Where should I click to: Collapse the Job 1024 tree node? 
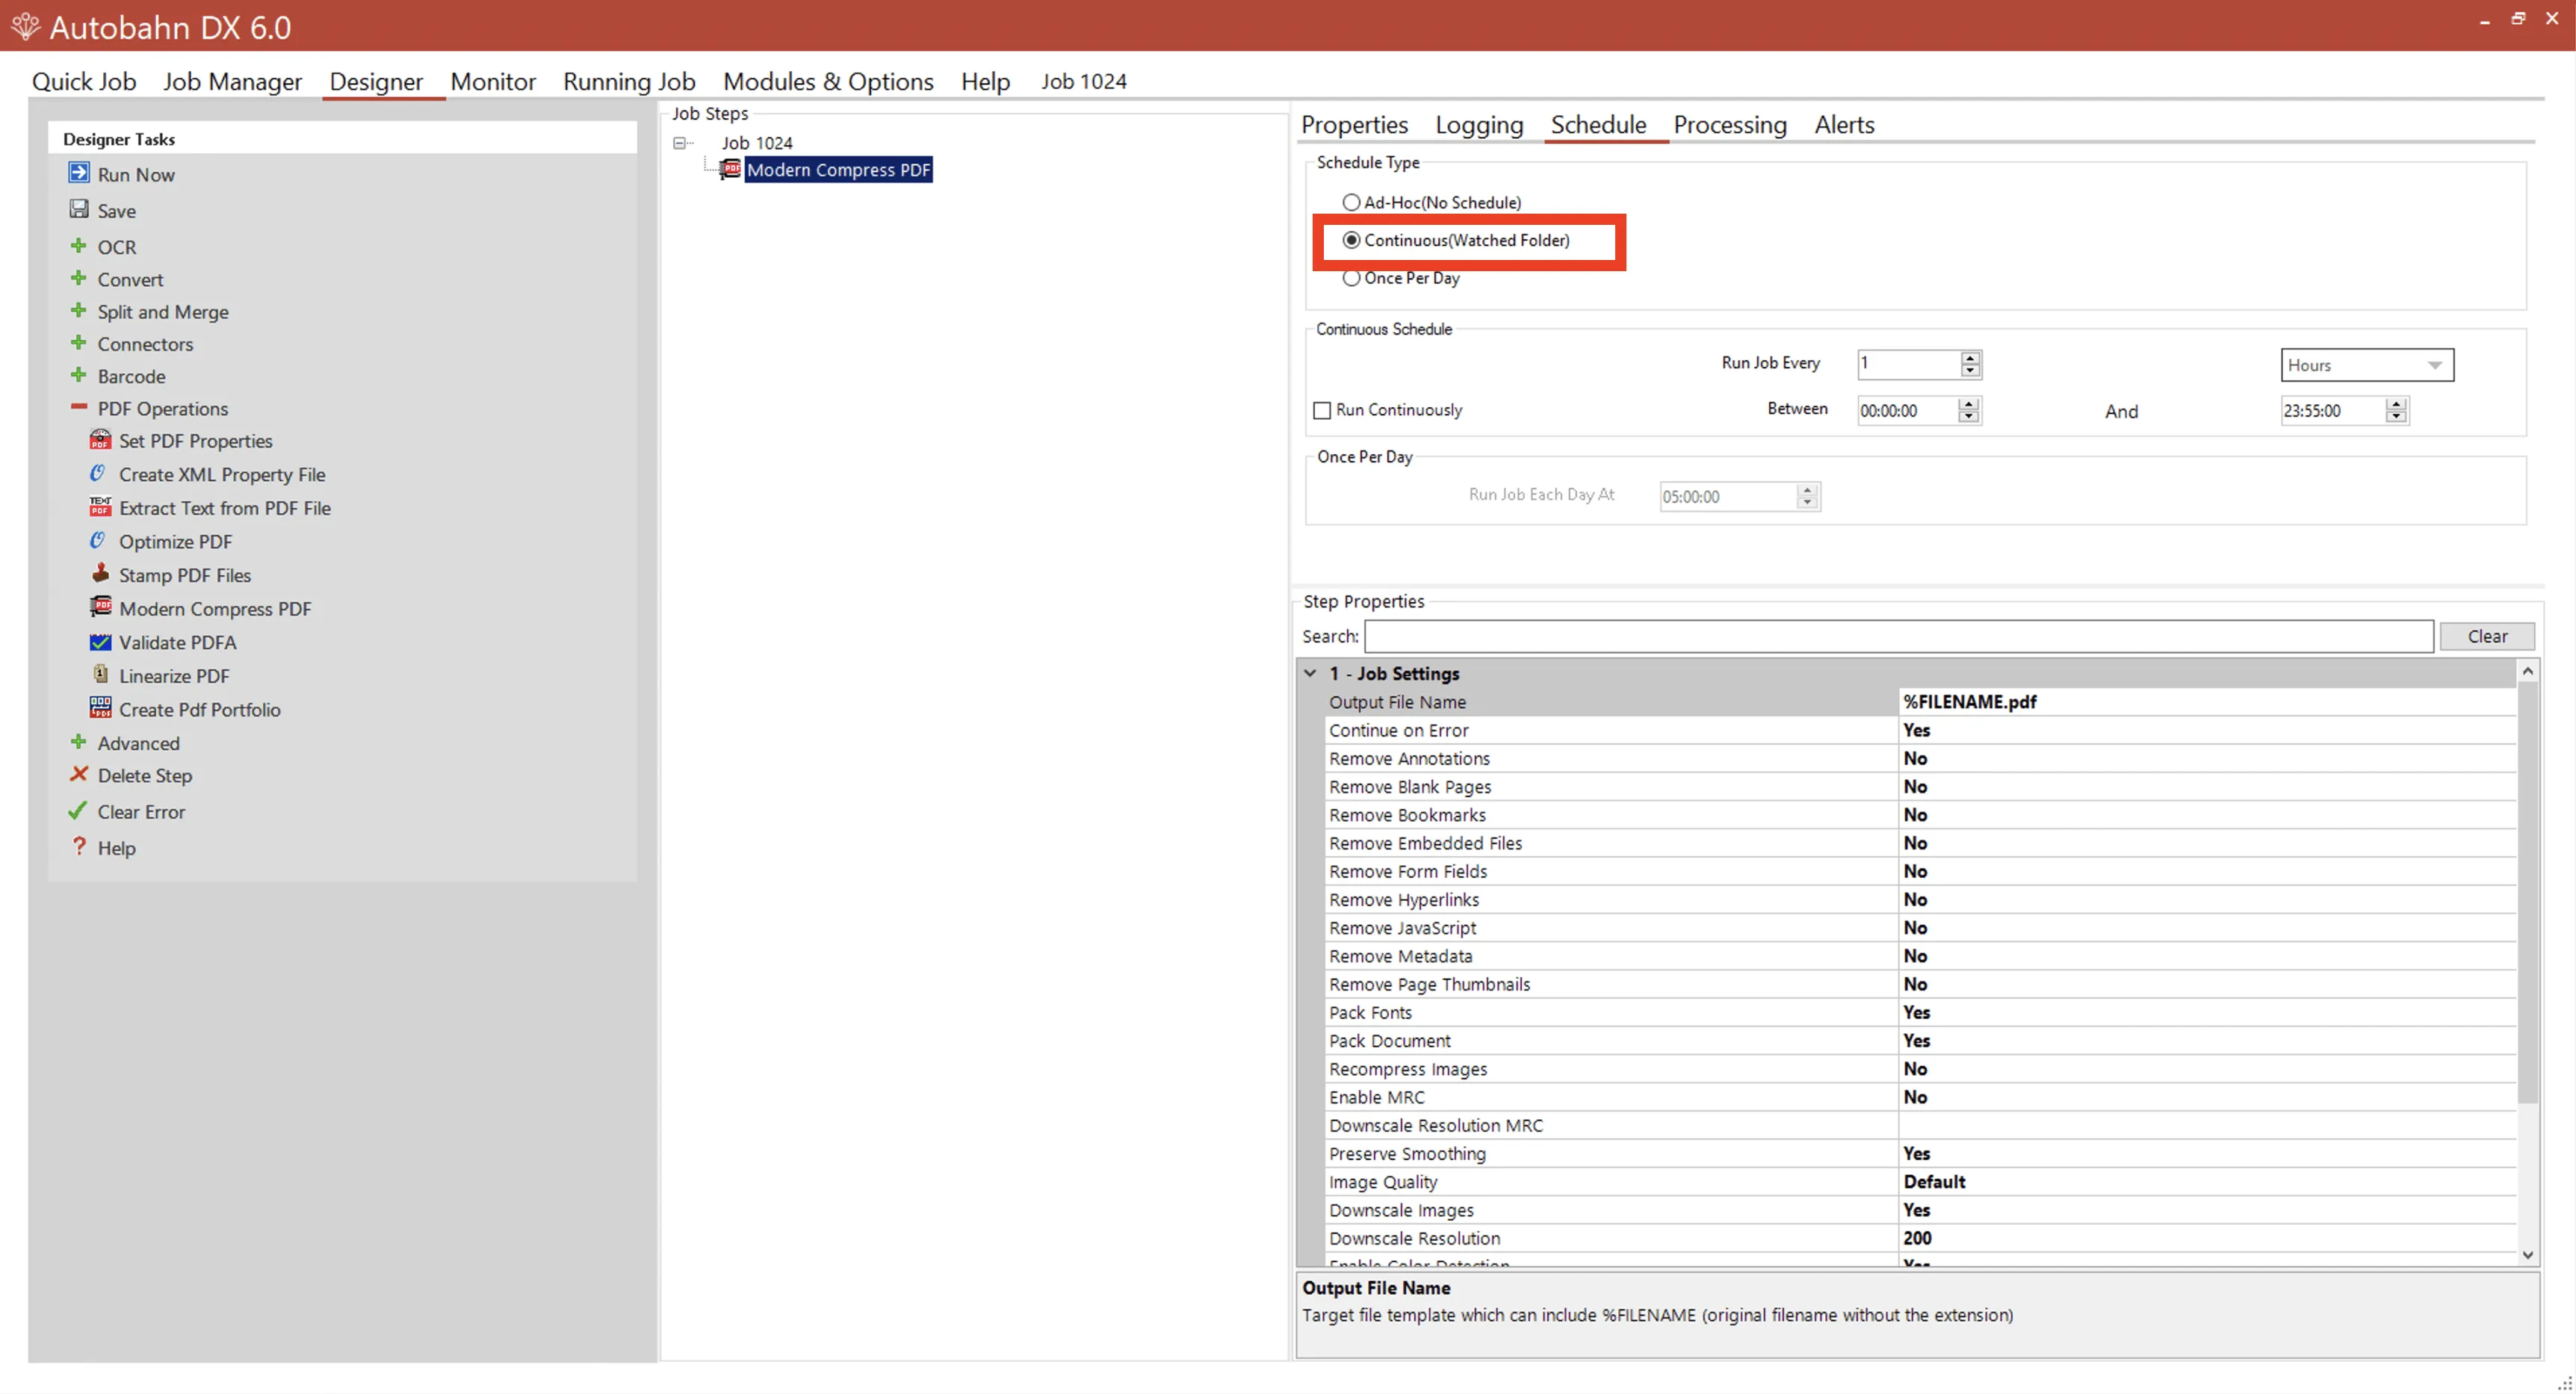click(x=680, y=143)
